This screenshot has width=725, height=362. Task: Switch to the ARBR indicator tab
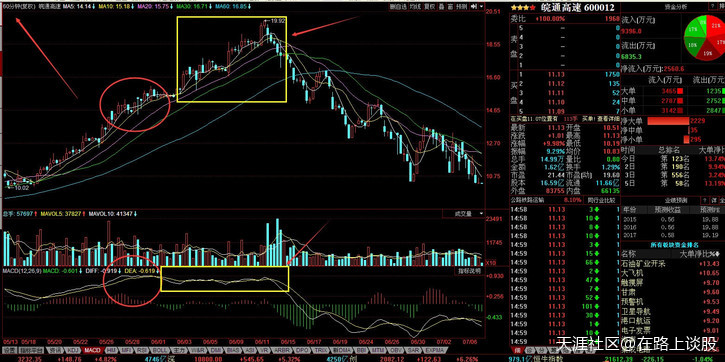[282, 350]
